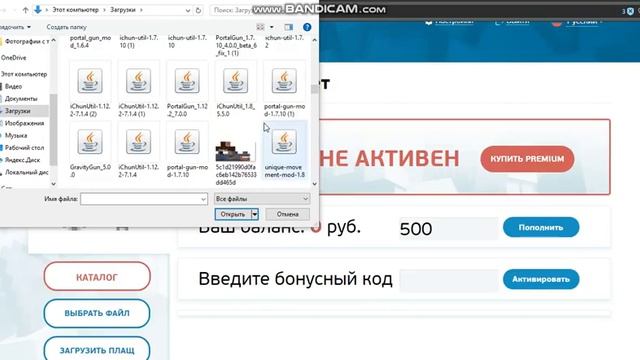The height and width of the screenshot is (360, 640).
Task: Click the up-one-level arrow in the file dialog
Action: (25, 10)
